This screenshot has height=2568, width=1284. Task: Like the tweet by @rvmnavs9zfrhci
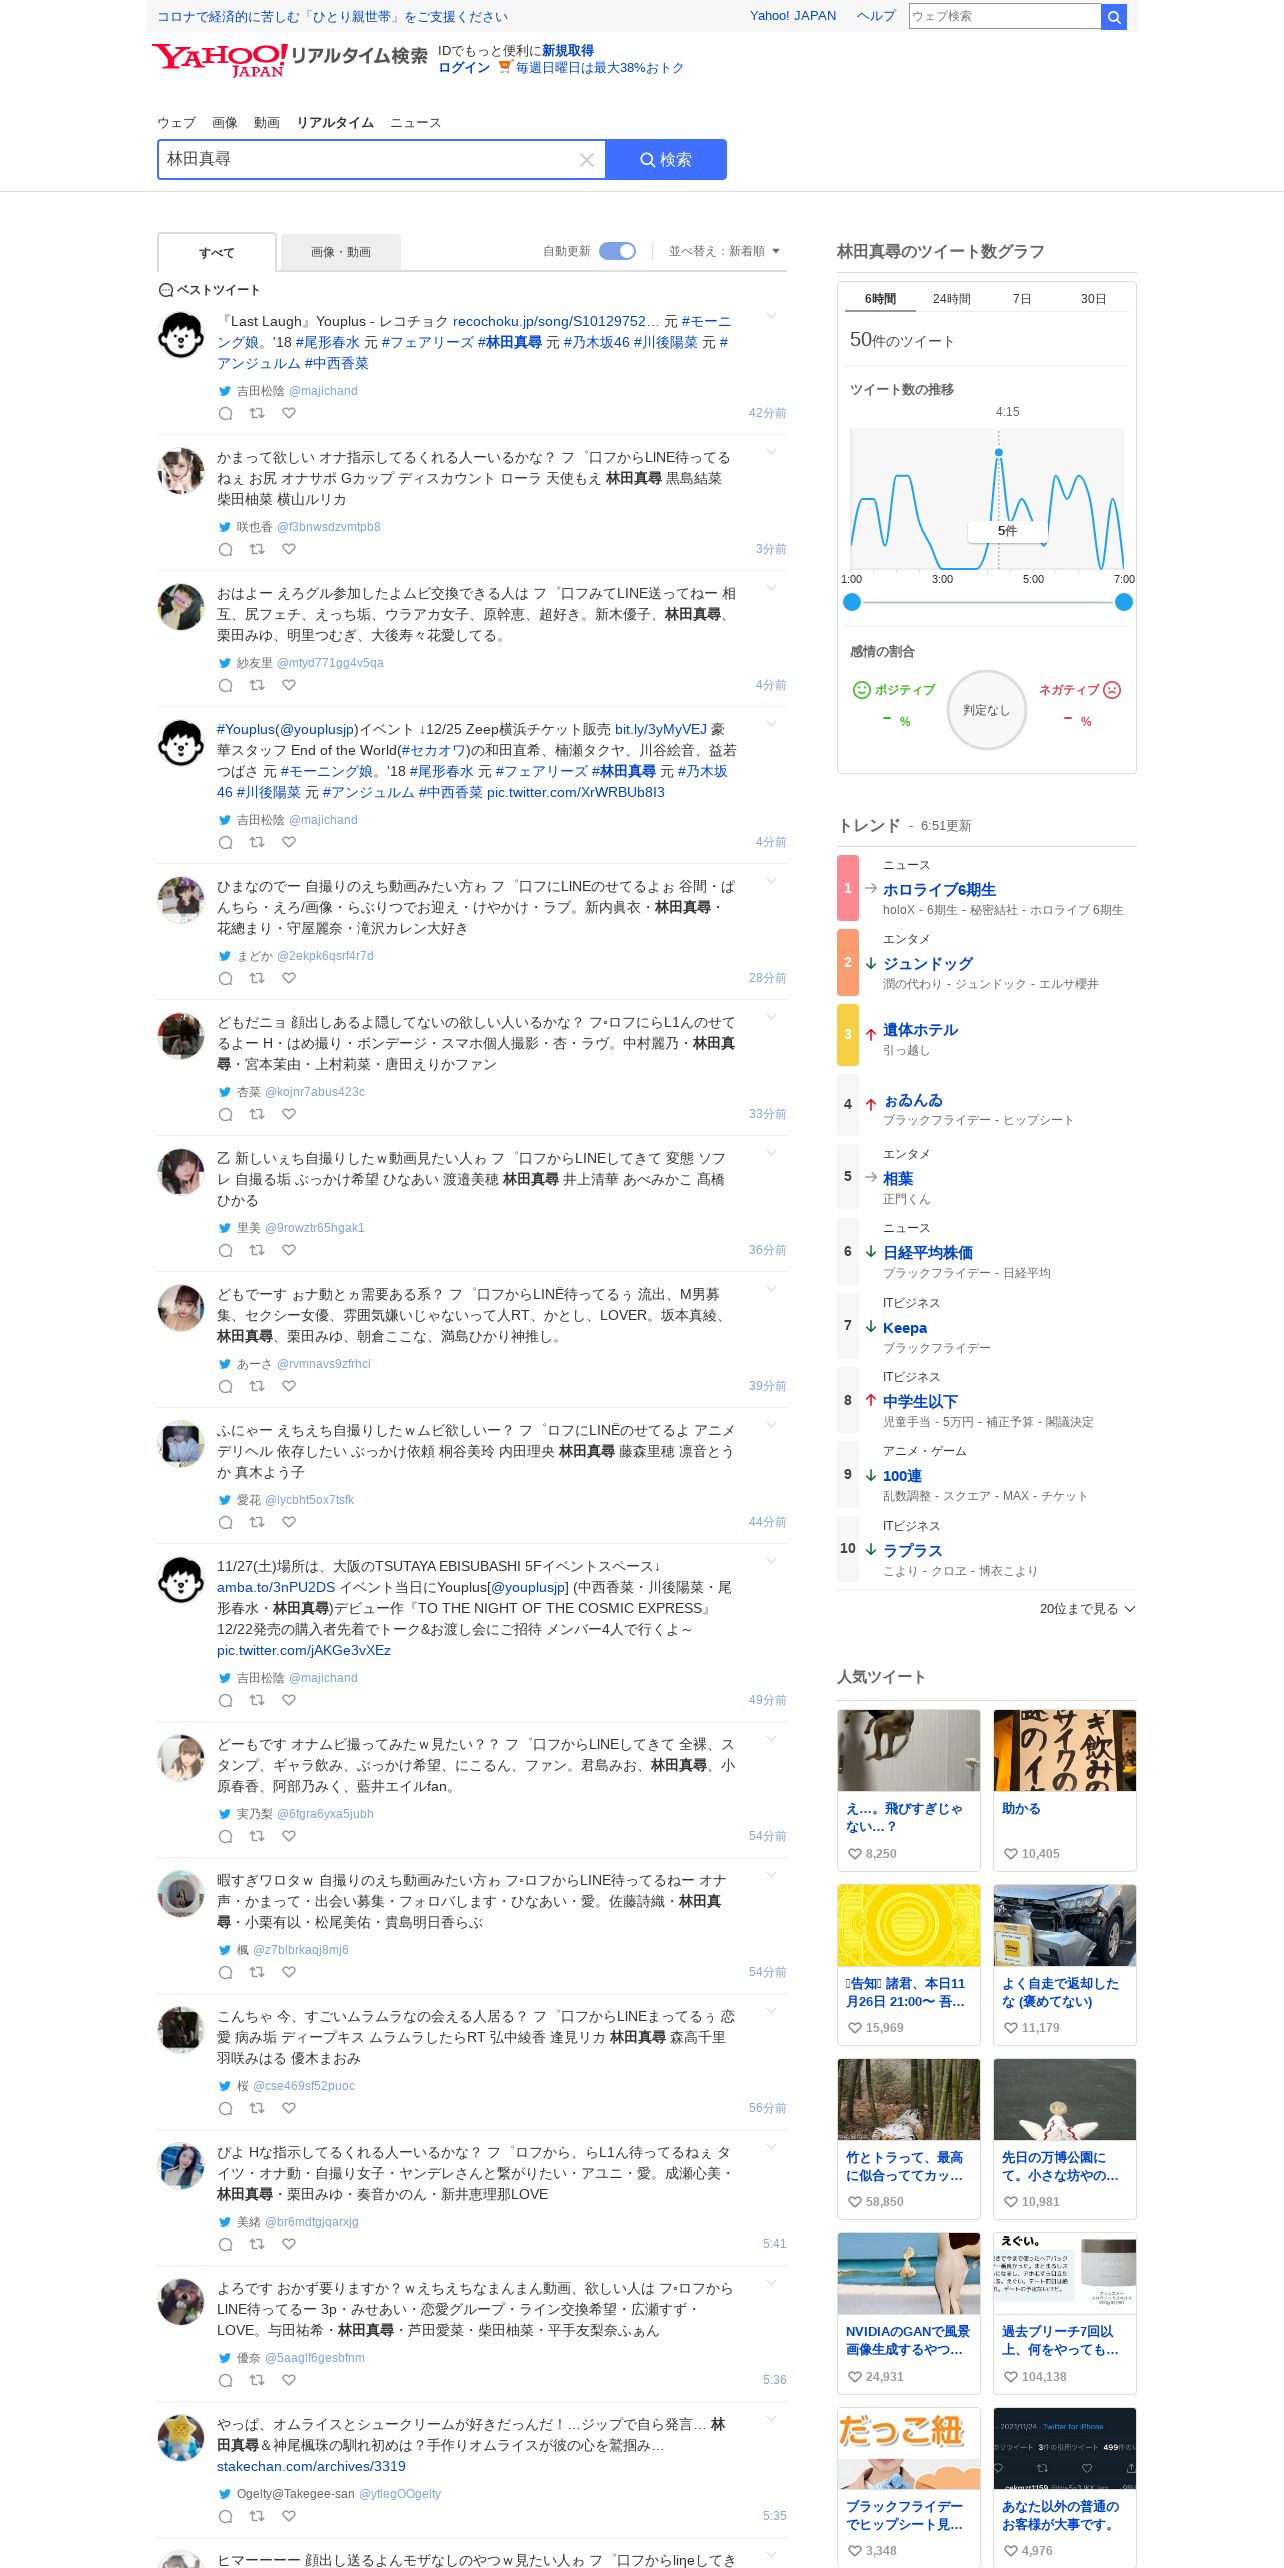tap(289, 1386)
